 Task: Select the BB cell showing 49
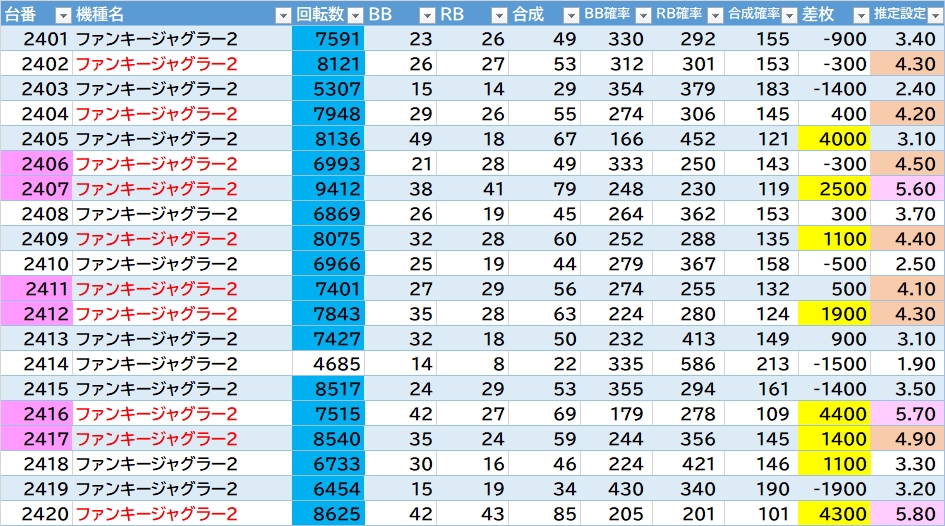[401, 139]
